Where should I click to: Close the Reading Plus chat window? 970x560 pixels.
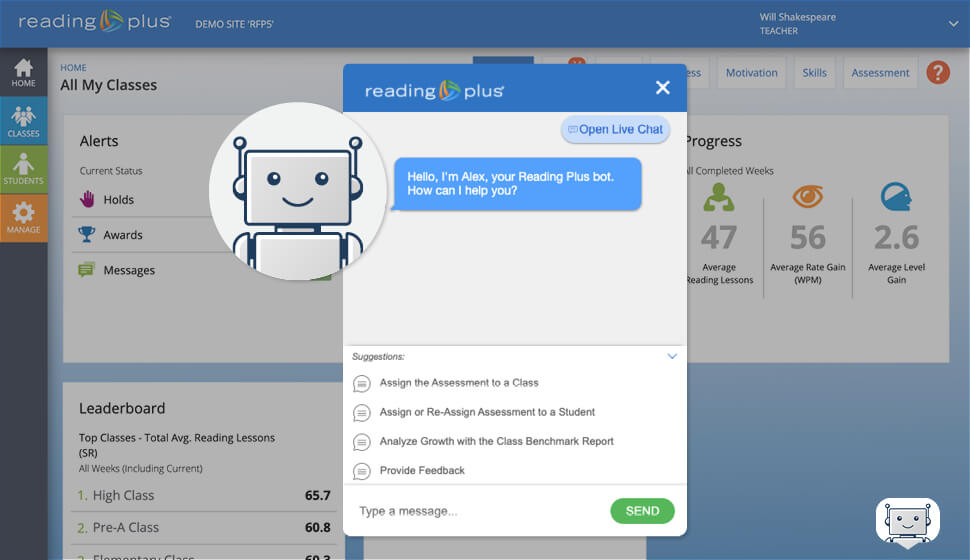663,88
